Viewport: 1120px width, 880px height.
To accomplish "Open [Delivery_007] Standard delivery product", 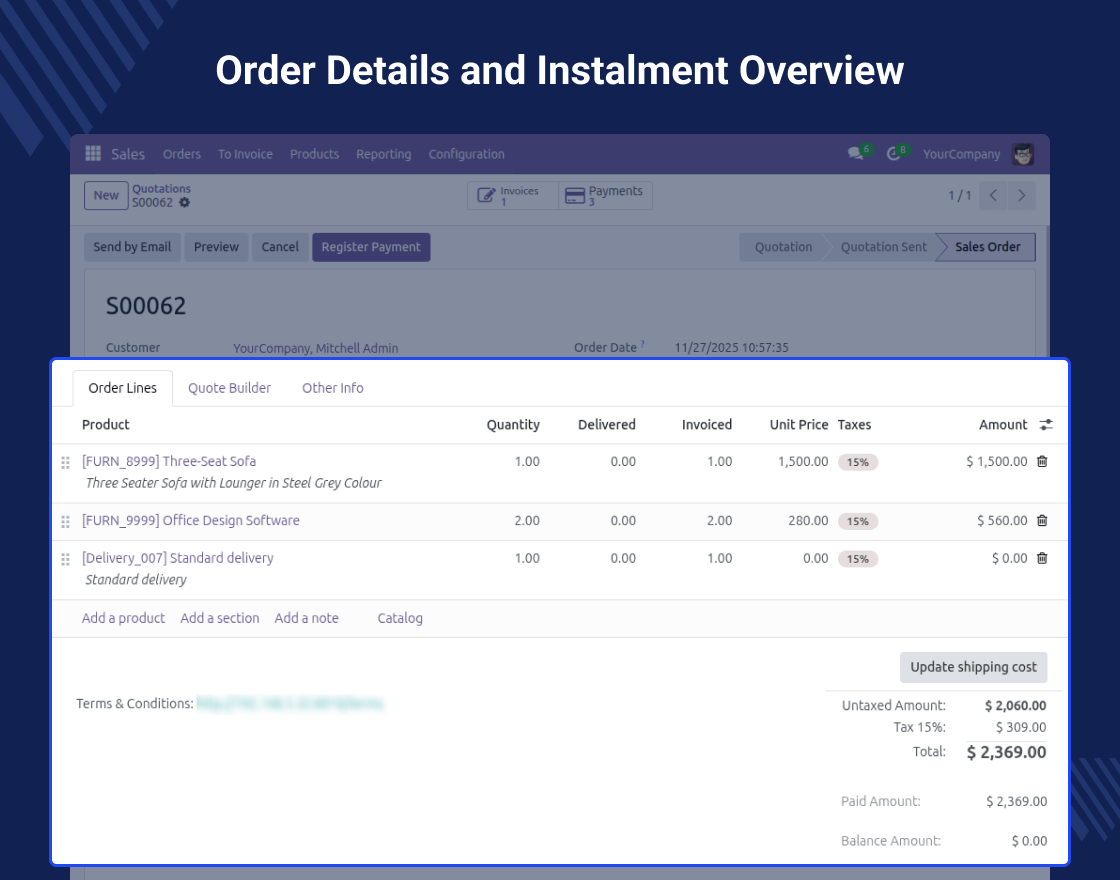I will coord(178,558).
